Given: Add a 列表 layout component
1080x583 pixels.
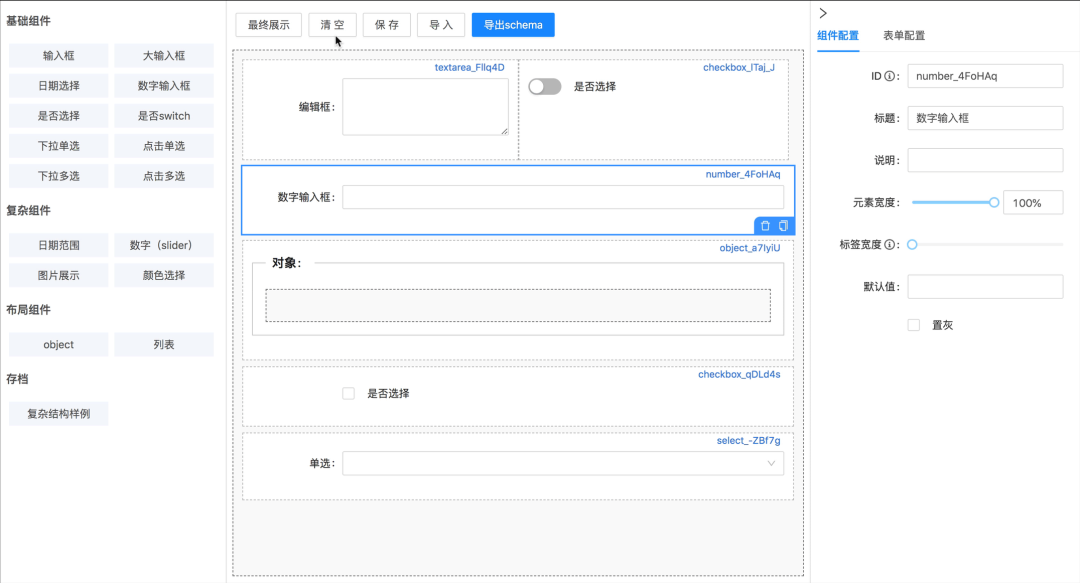Looking at the screenshot, I should pos(164,345).
